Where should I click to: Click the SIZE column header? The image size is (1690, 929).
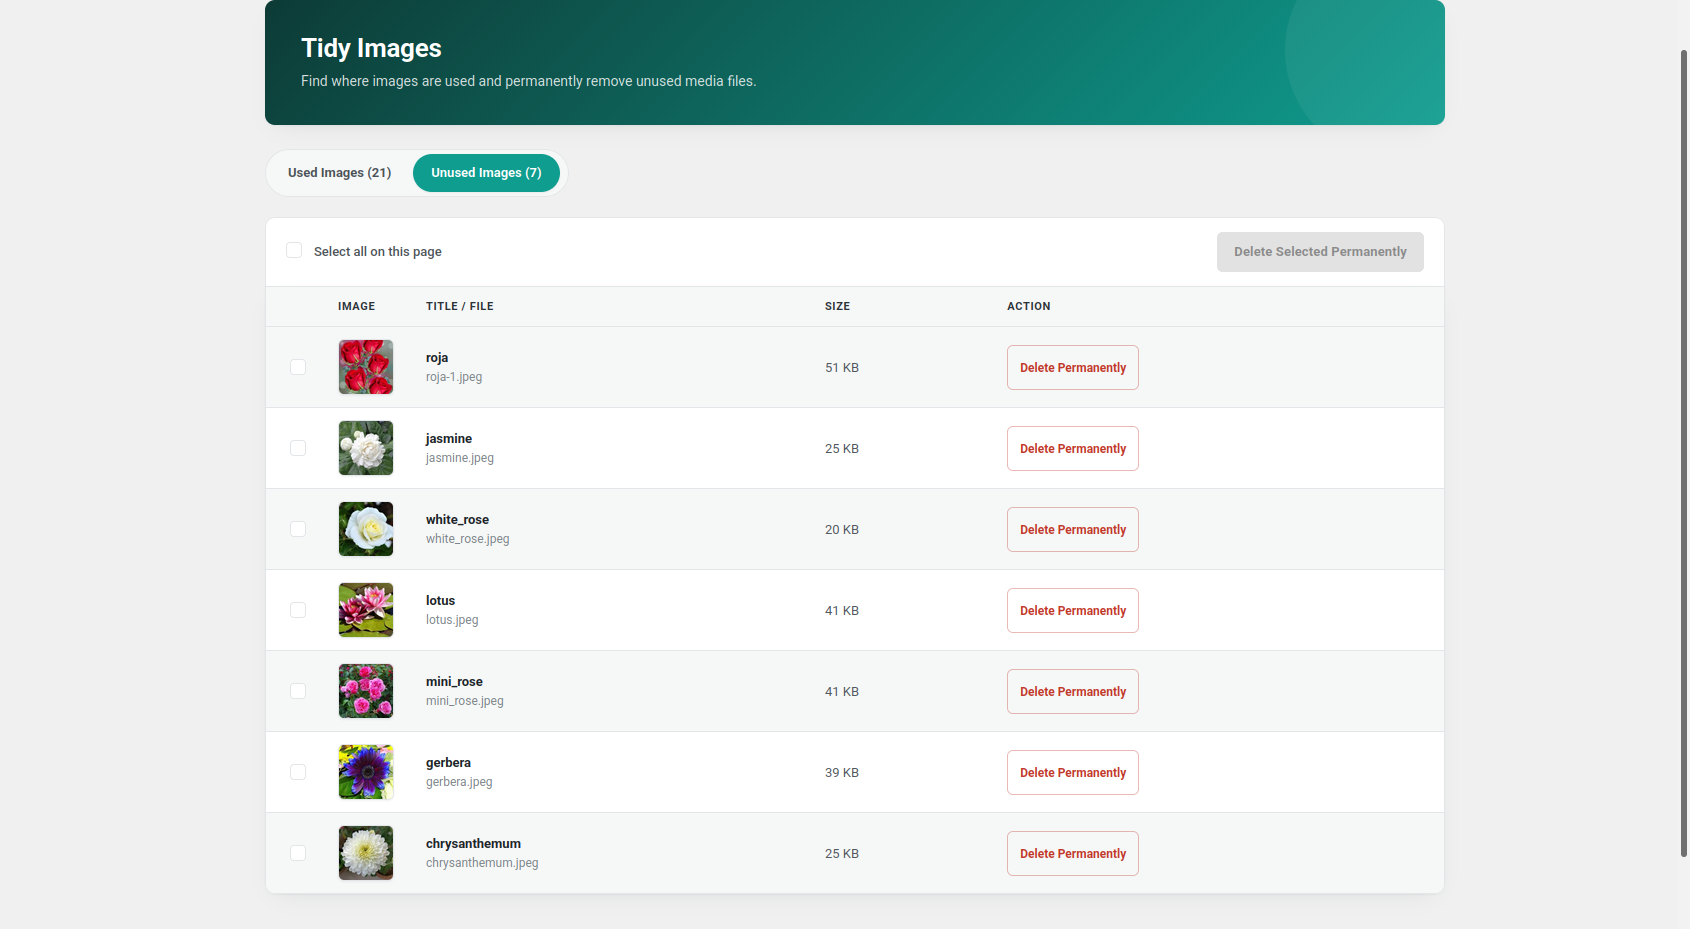coord(837,306)
